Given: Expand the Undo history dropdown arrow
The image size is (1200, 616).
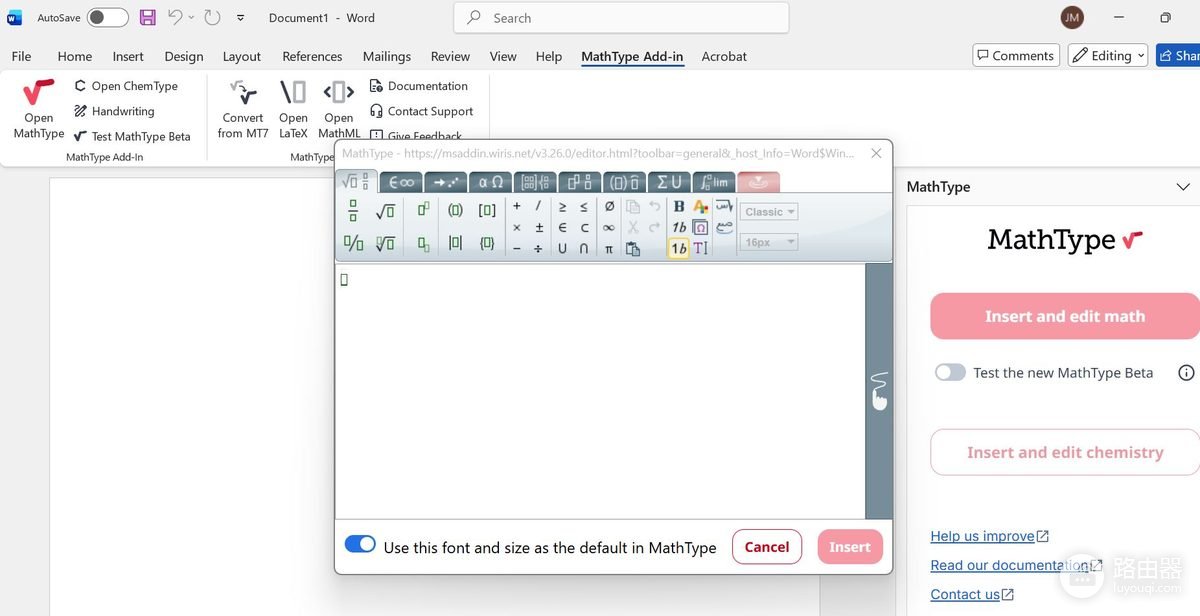Looking at the screenshot, I should tap(192, 18).
